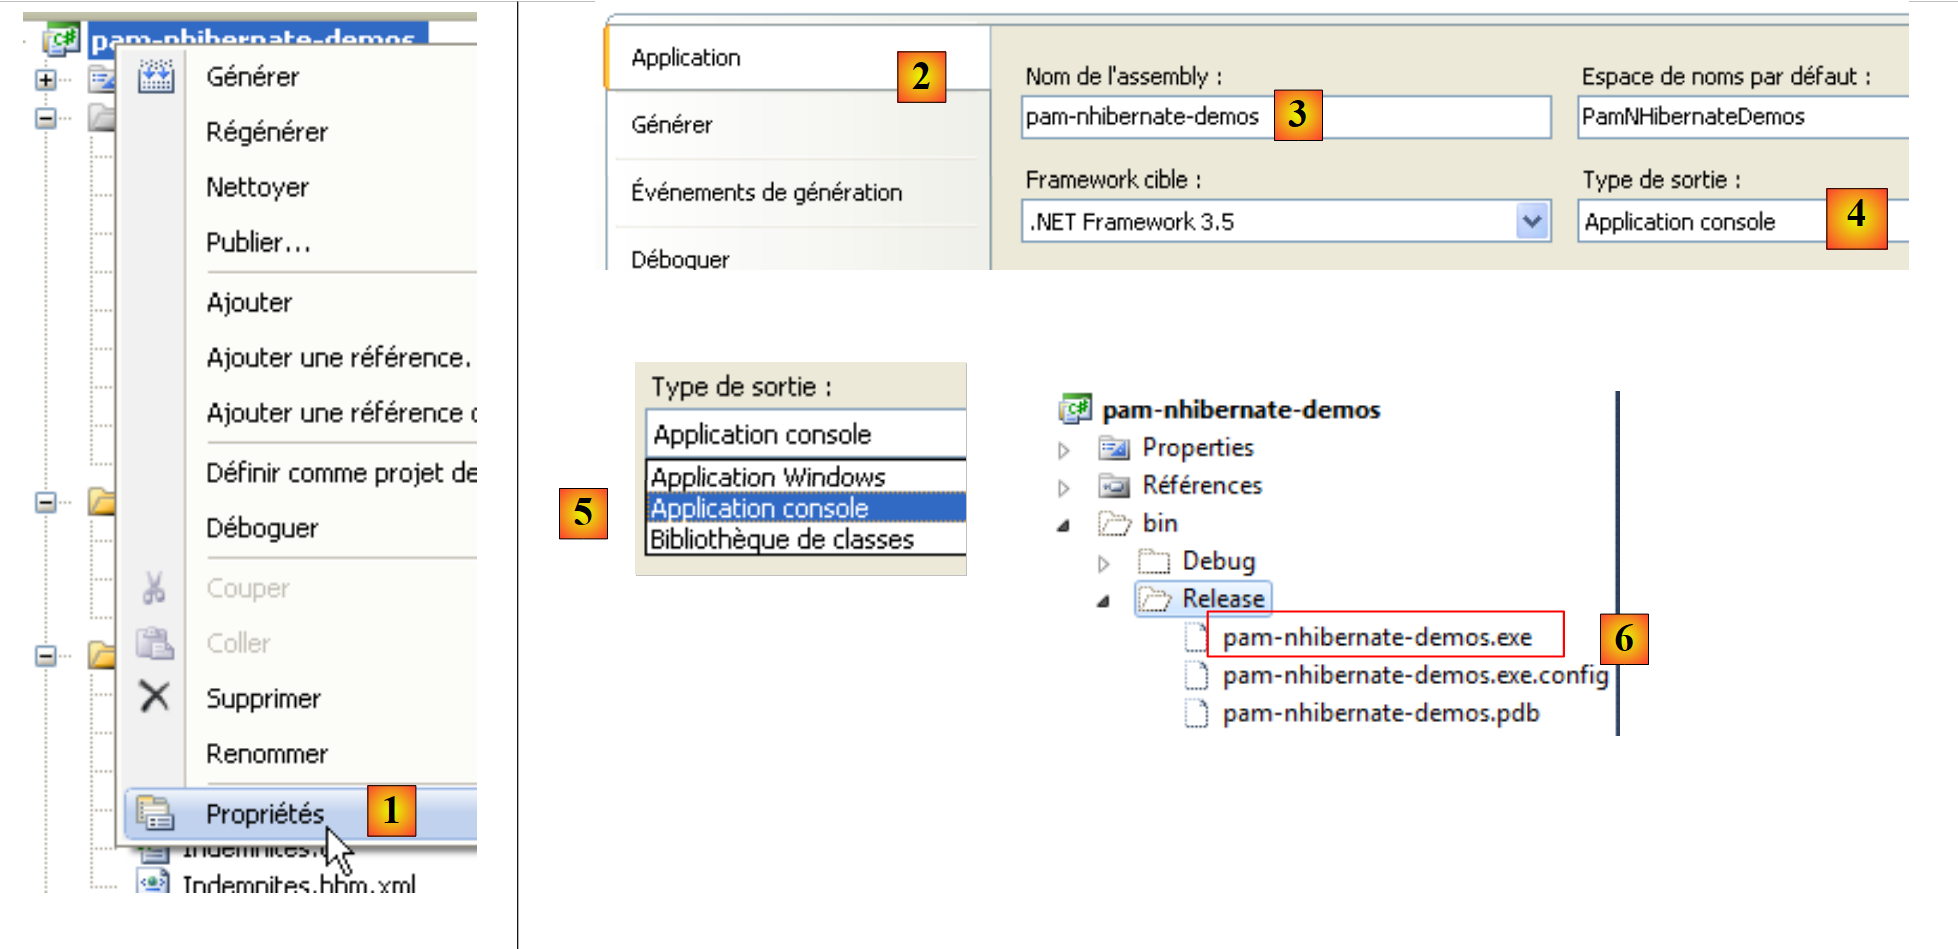1958x949 pixels.
Task: Select the pam-nhibernate-demos.exe file
Action: pyautogui.click(x=1376, y=637)
